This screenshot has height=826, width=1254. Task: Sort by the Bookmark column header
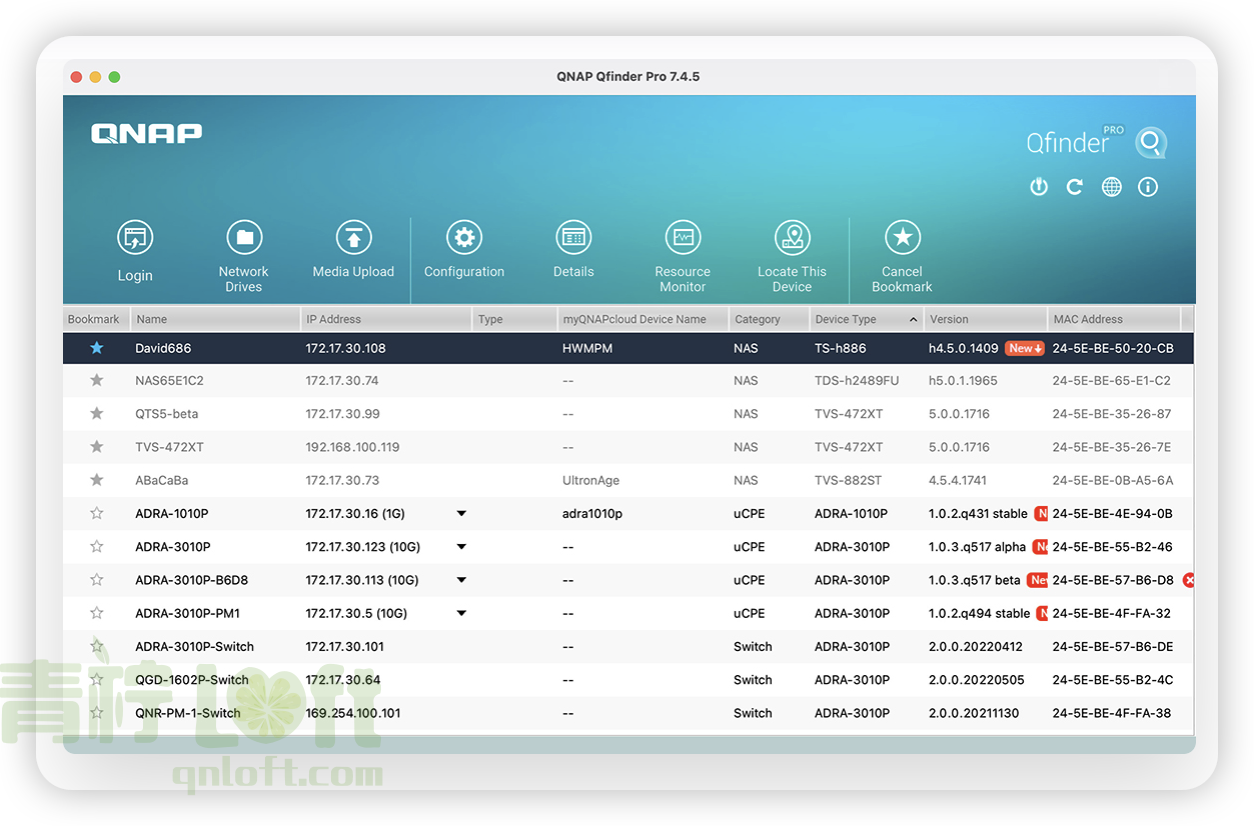[97, 320]
